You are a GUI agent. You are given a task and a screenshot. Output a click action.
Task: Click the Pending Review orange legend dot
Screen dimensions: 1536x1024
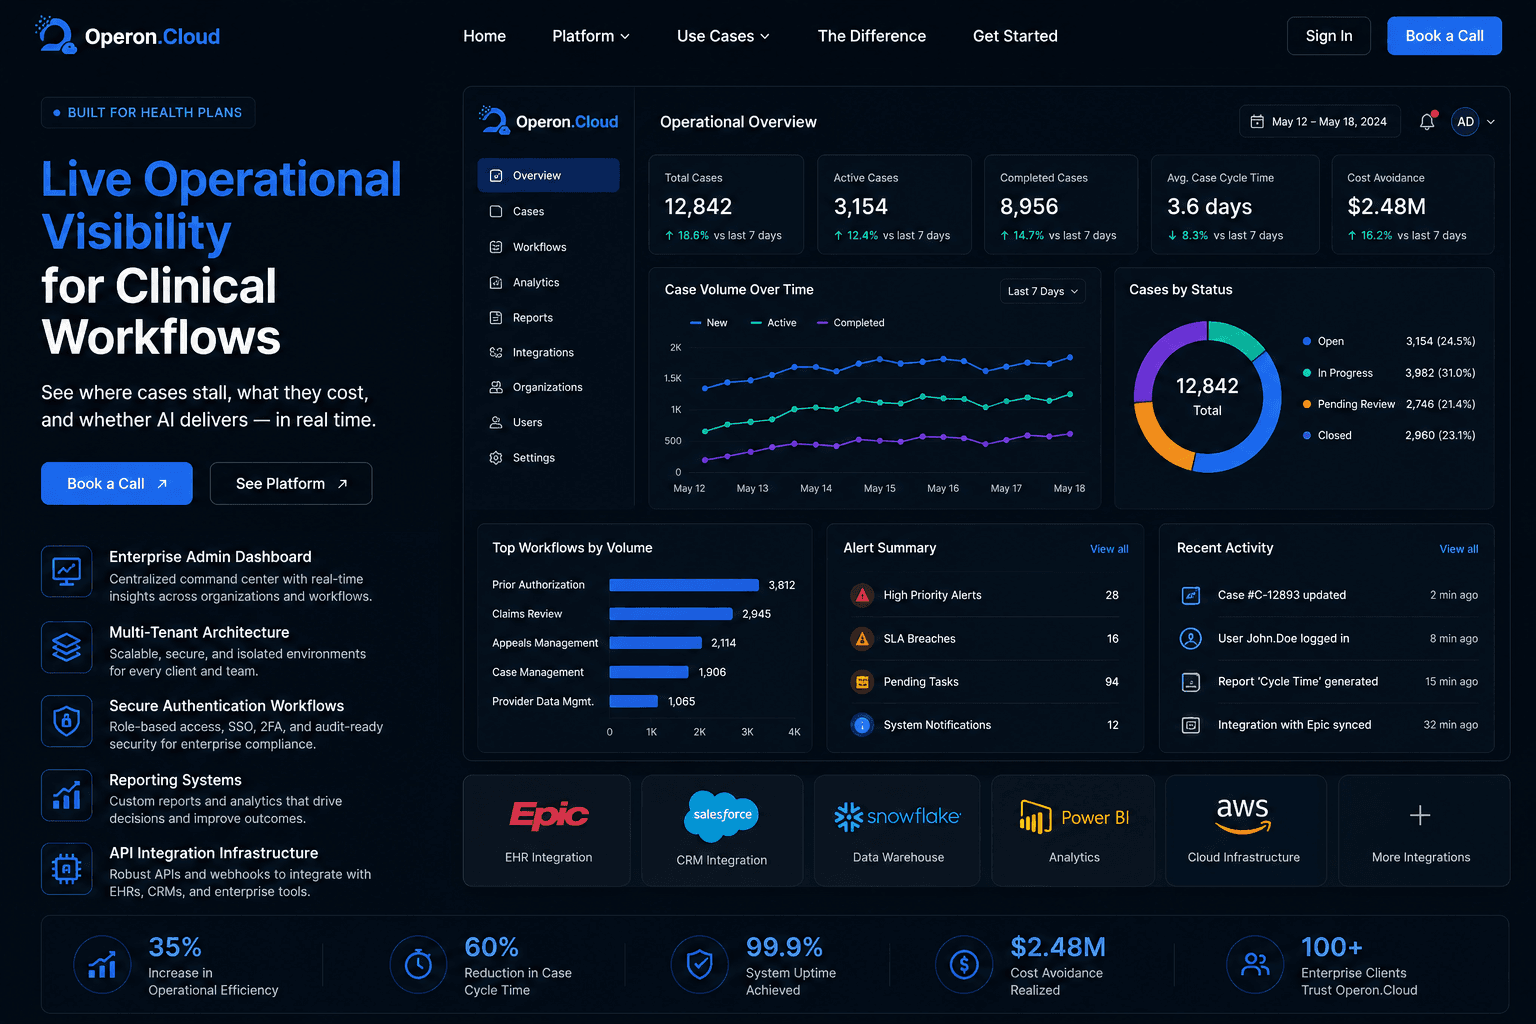[x=1307, y=404]
